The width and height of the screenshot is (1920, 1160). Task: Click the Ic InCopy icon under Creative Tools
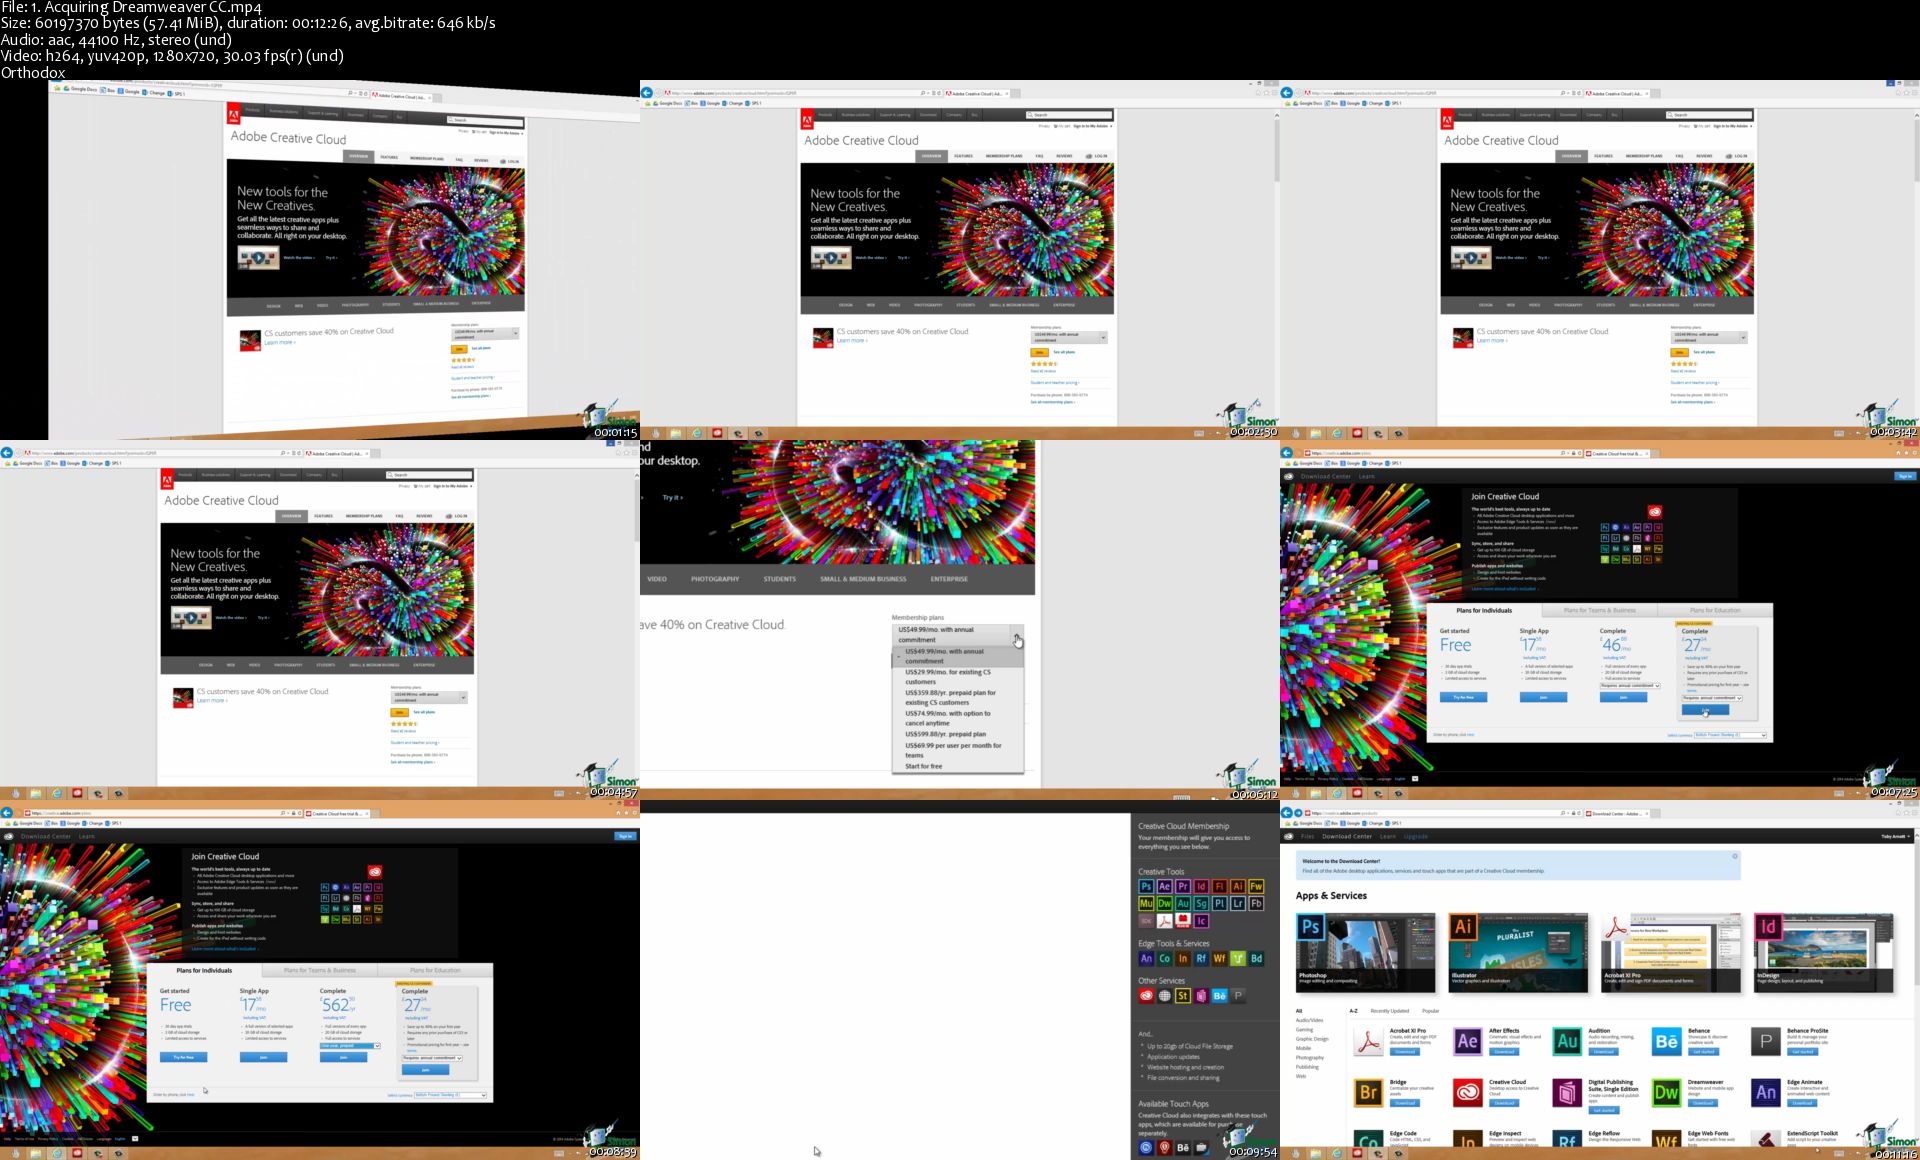pyautogui.click(x=1201, y=921)
